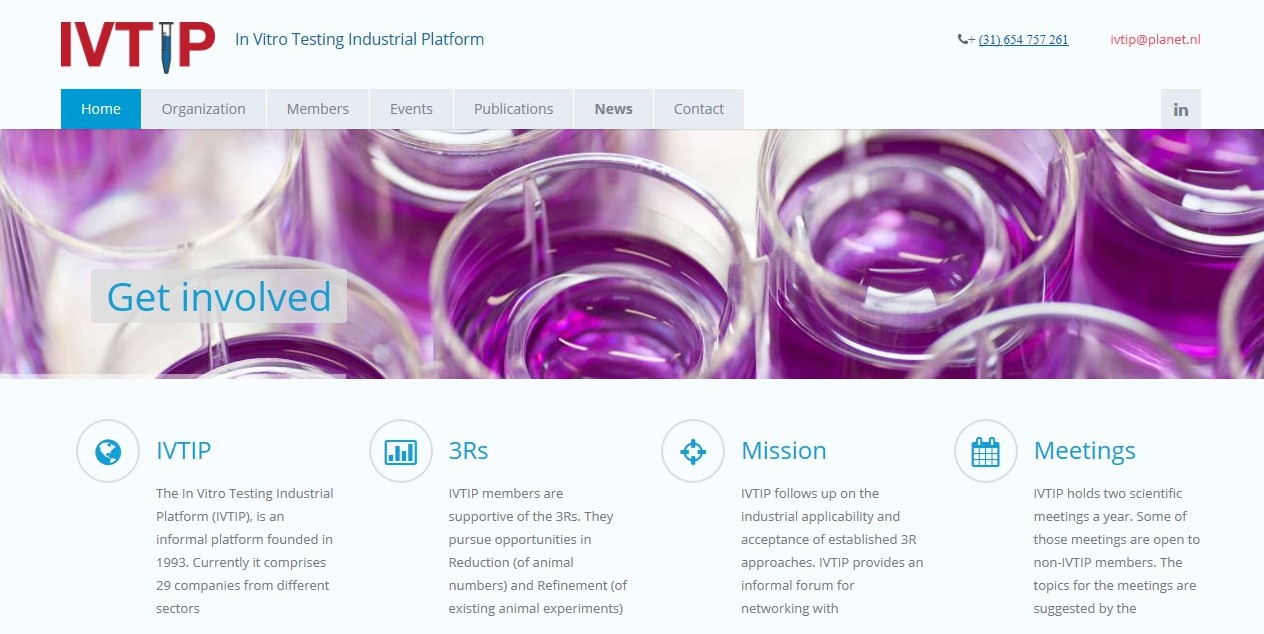1264x634 pixels.
Task: Click the bar chart icon beside 3Rs
Action: coord(400,451)
